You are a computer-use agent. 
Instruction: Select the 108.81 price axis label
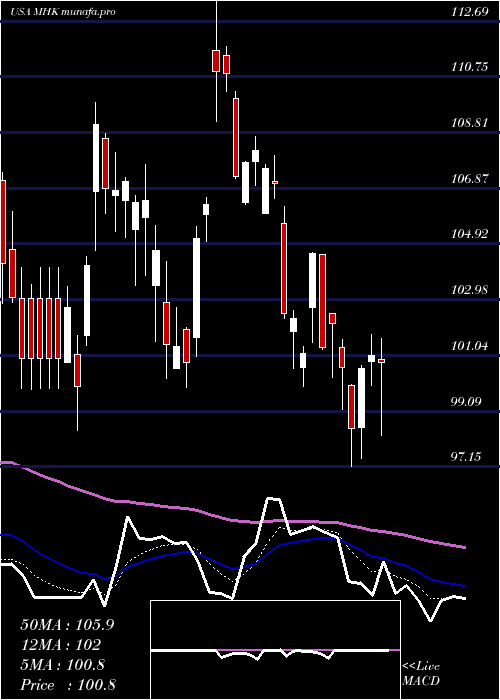click(x=470, y=123)
